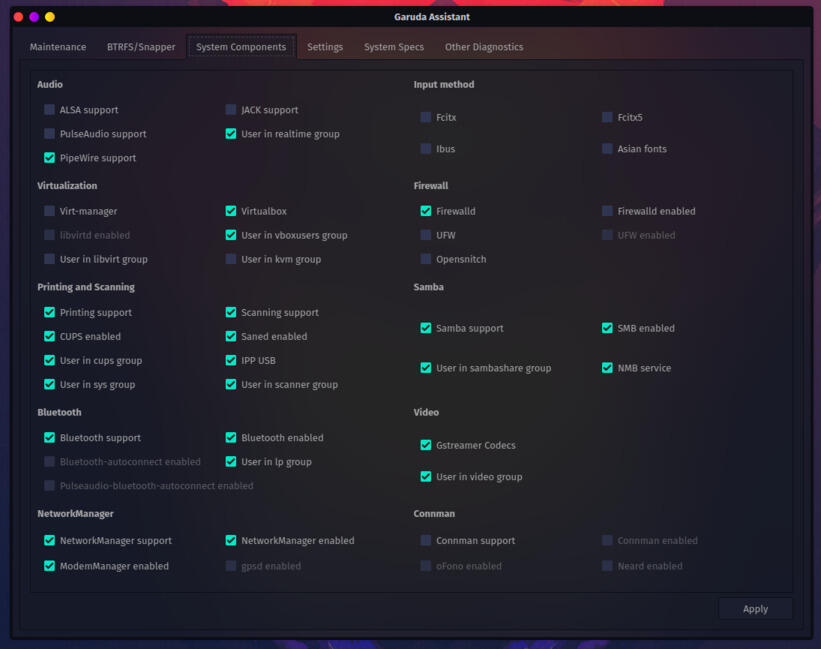Enable JACK support checkbox
Image resolution: width=821 pixels, height=649 pixels.
(x=230, y=109)
